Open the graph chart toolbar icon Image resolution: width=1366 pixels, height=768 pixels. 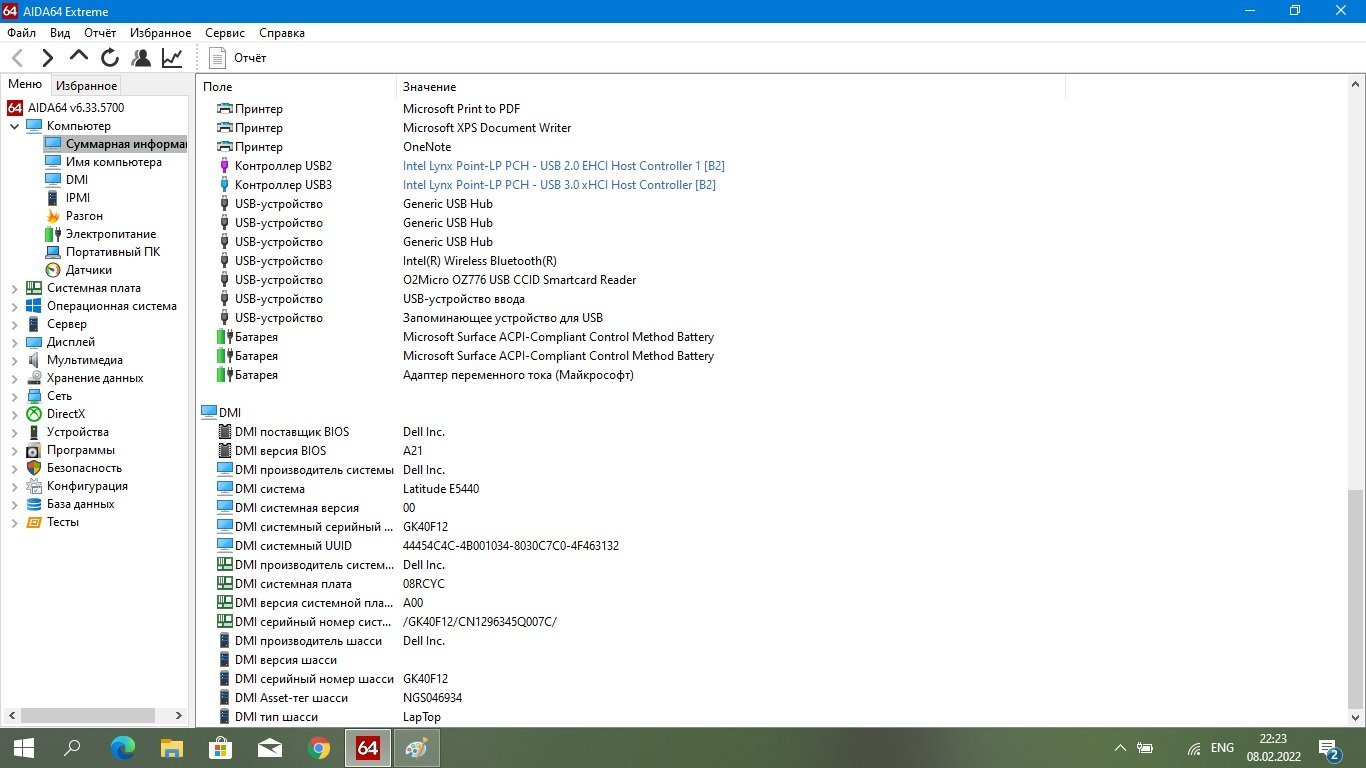(x=172, y=58)
